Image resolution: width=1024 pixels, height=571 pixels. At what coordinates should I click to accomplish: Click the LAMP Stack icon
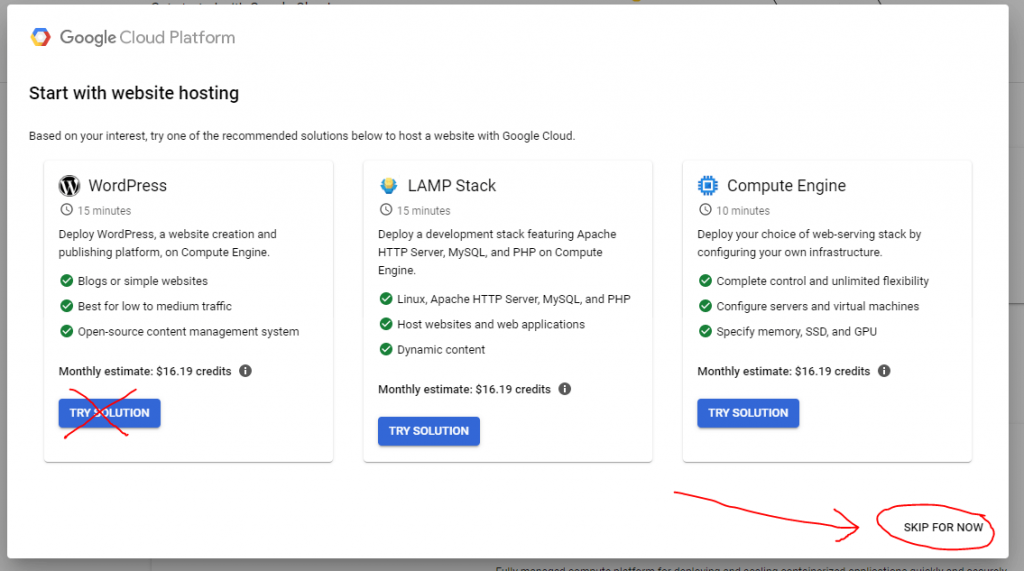click(x=389, y=186)
